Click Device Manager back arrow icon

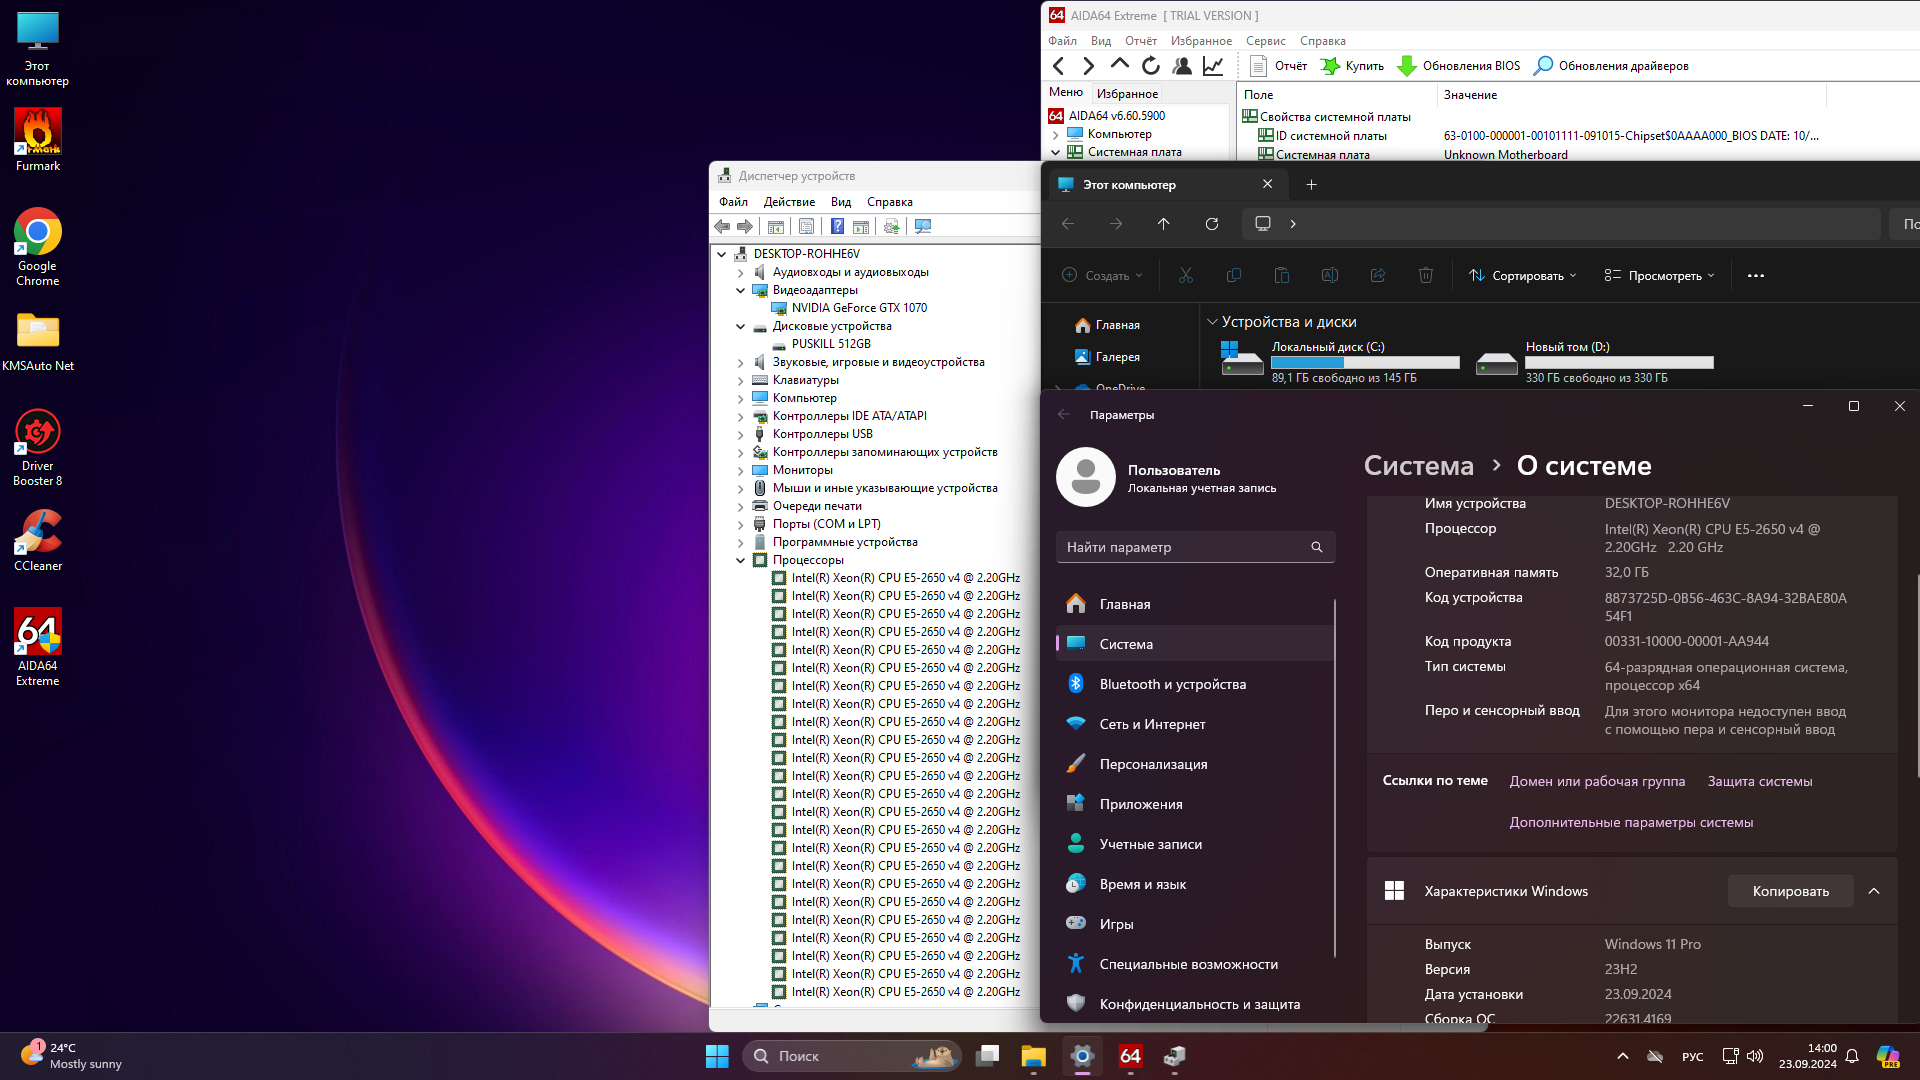(x=722, y=227)
